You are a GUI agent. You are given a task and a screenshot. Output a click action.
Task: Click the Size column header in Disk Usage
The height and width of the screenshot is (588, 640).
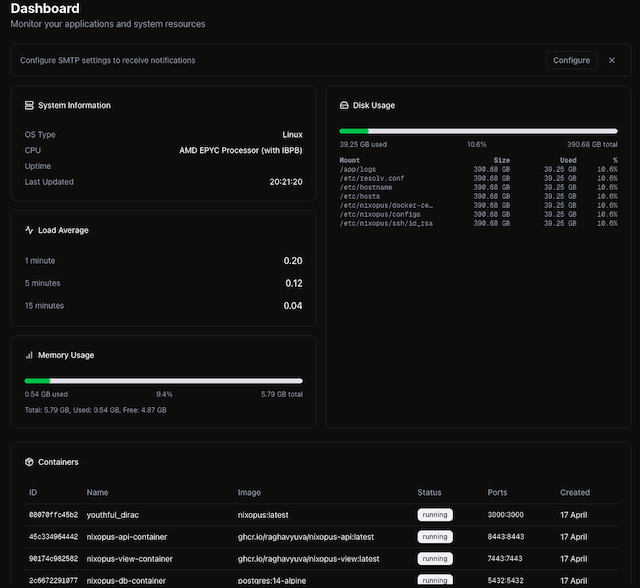[x=502, y=160]
